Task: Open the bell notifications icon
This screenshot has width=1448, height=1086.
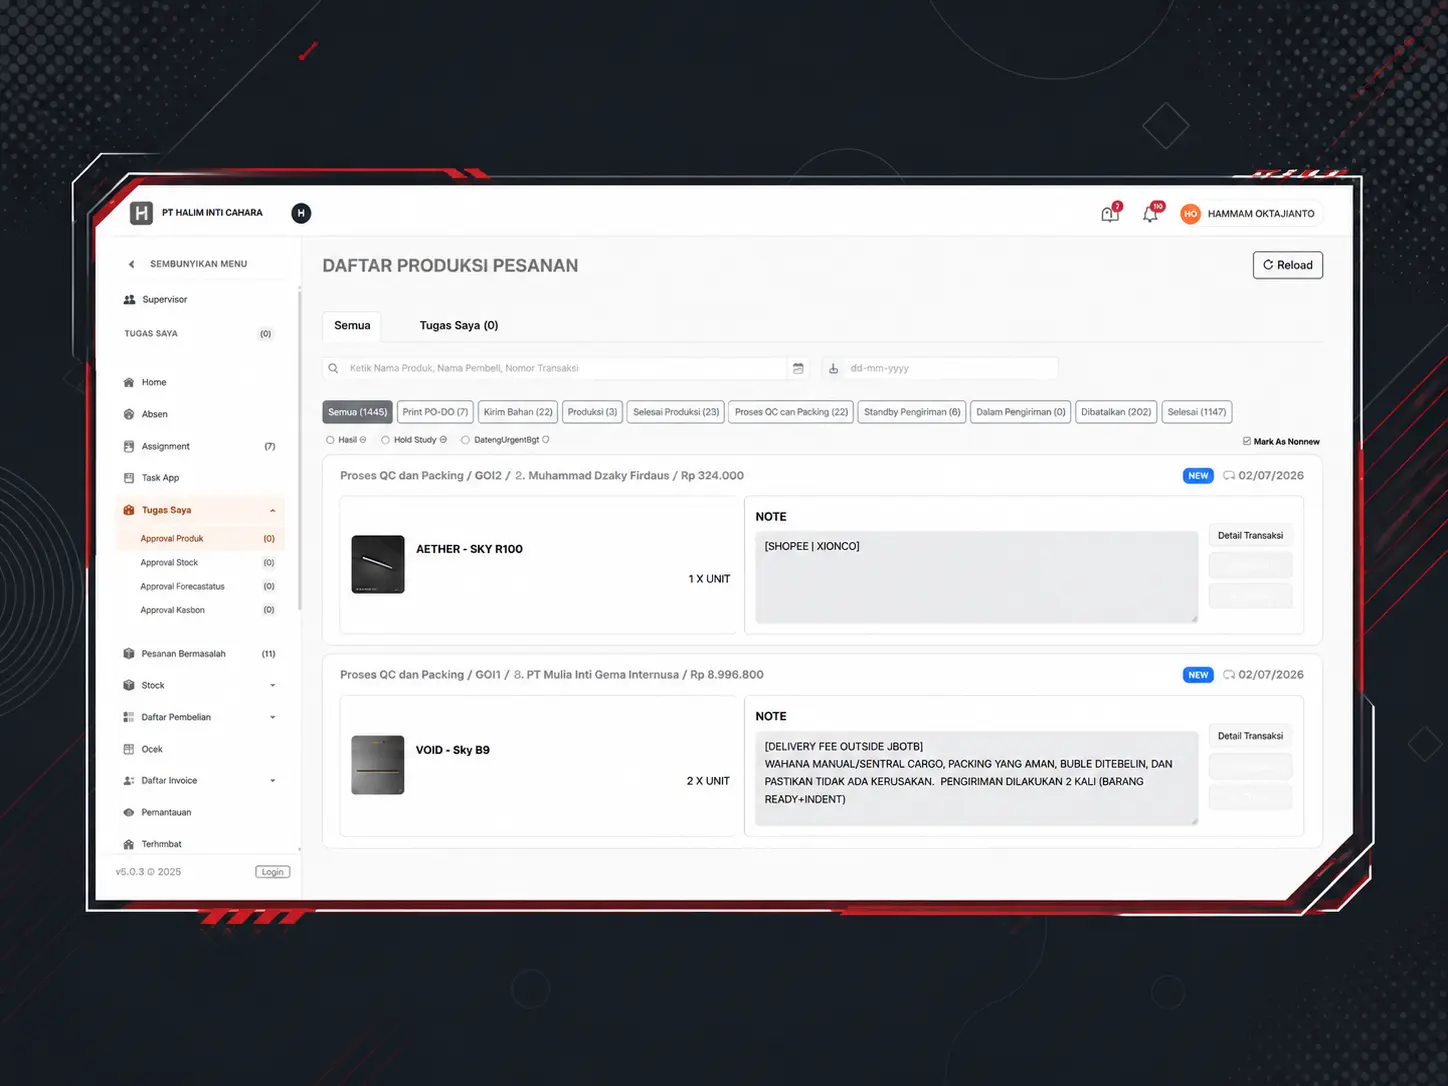Action: click(x=1151, y=213)
